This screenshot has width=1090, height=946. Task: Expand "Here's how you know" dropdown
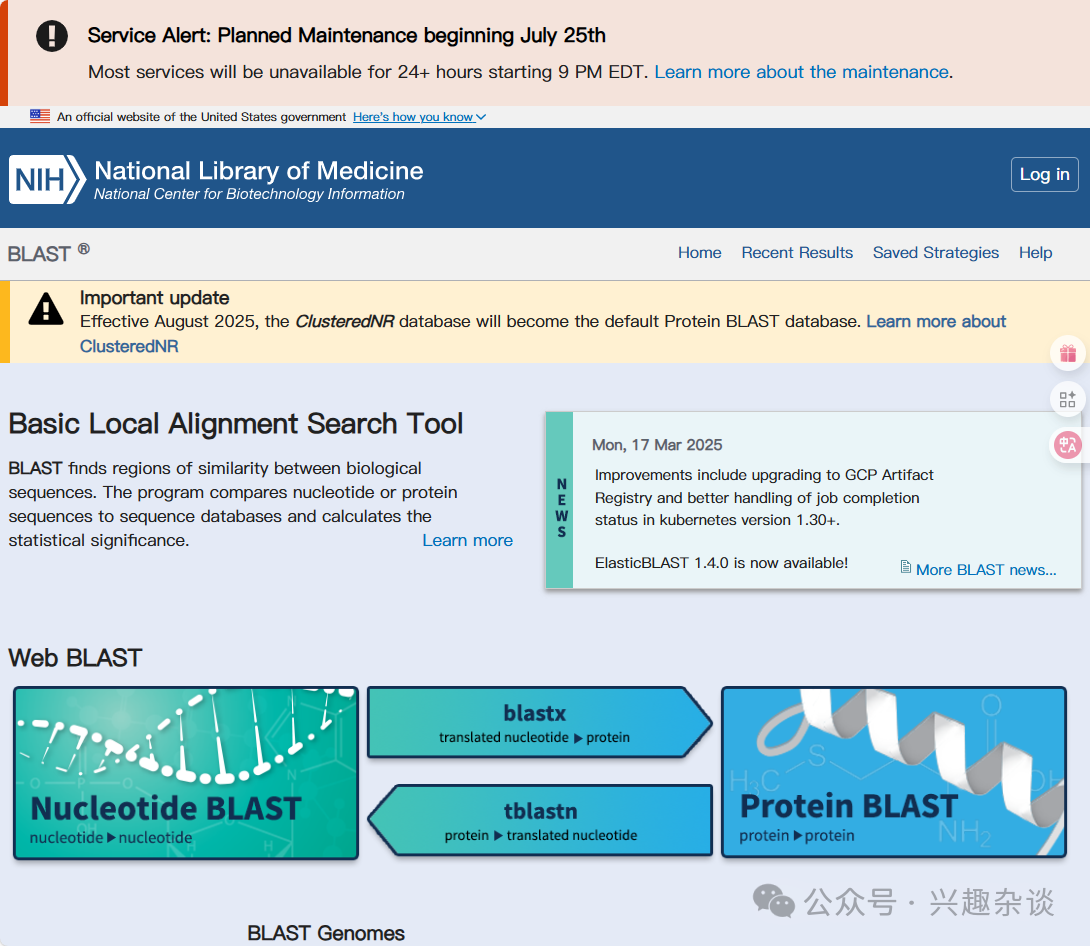point(419,117)
